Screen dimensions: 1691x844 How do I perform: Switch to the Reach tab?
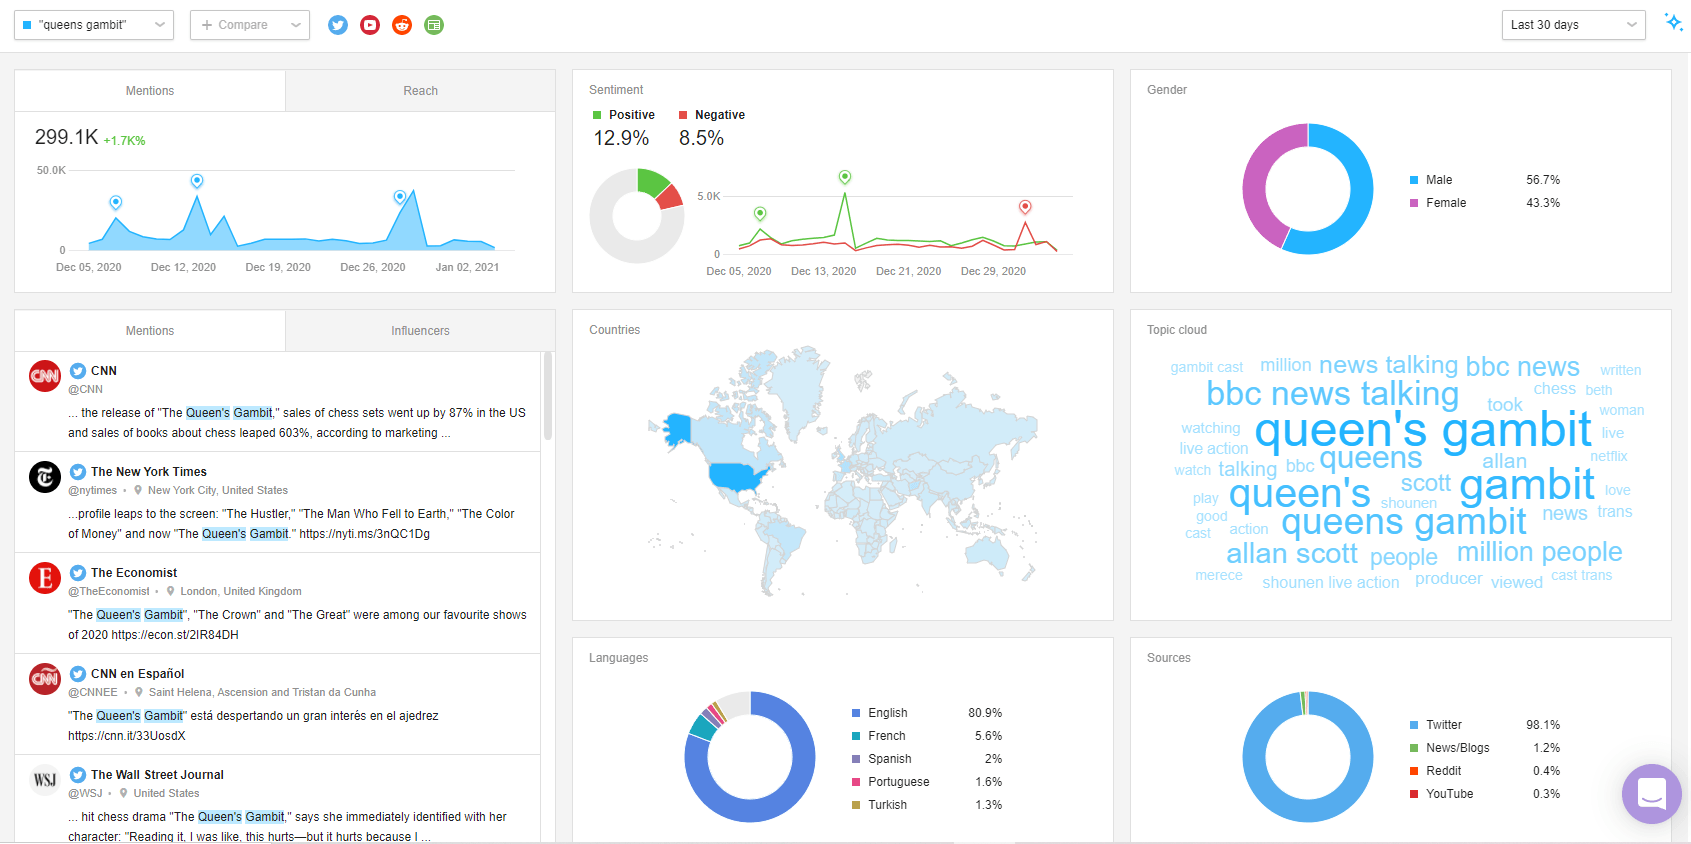(x=420, y=91)
